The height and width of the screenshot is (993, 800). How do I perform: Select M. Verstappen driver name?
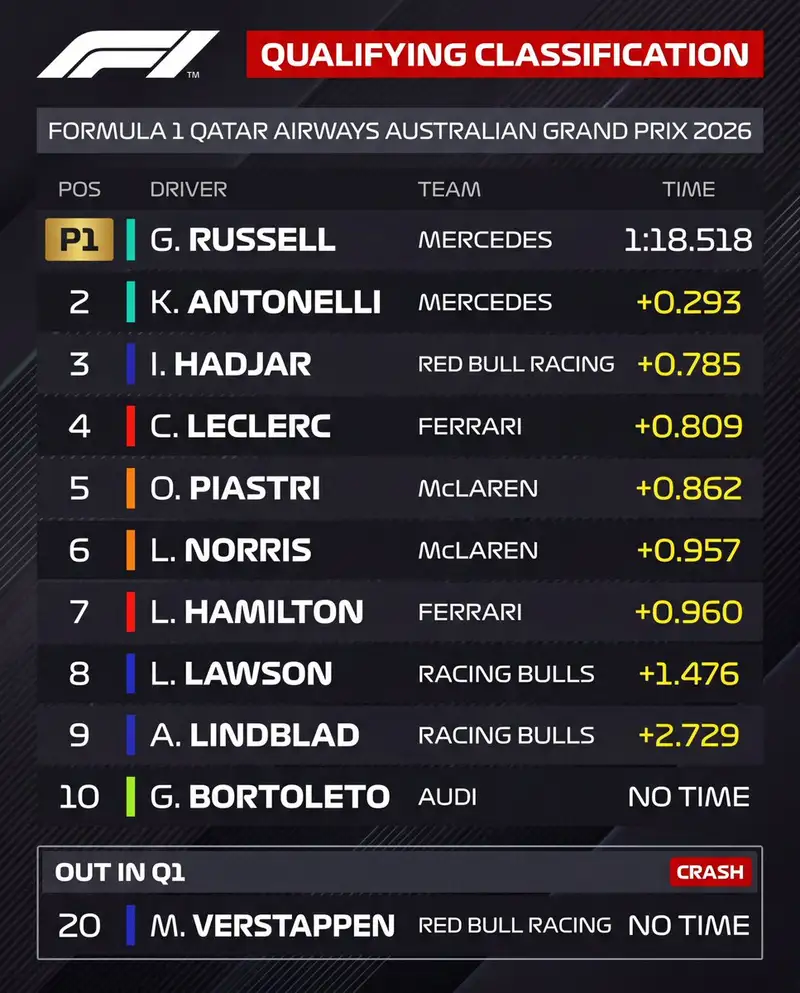272,926
